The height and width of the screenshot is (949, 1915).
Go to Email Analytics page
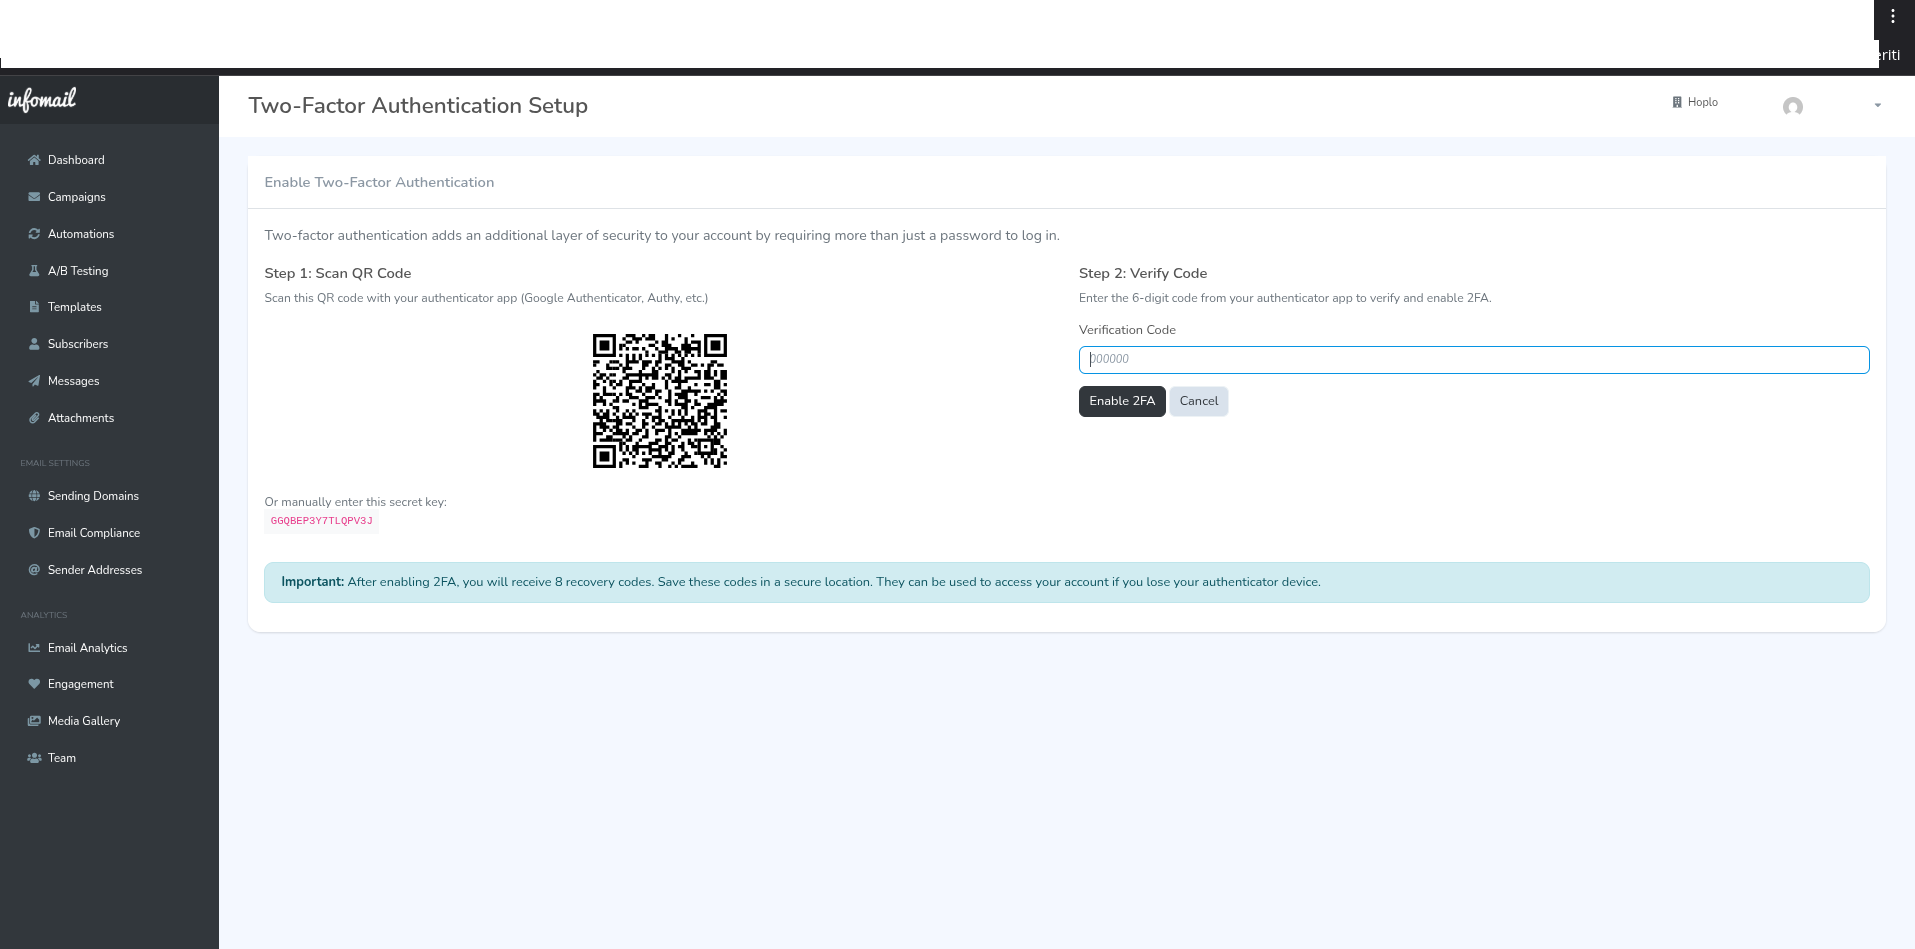[87, 648]
